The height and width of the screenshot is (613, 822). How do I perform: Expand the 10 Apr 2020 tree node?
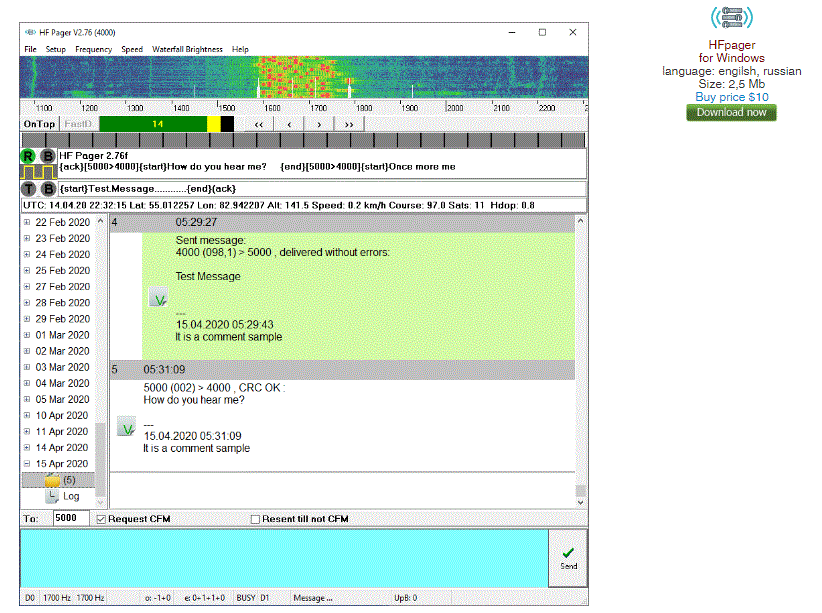coord(27,416)
